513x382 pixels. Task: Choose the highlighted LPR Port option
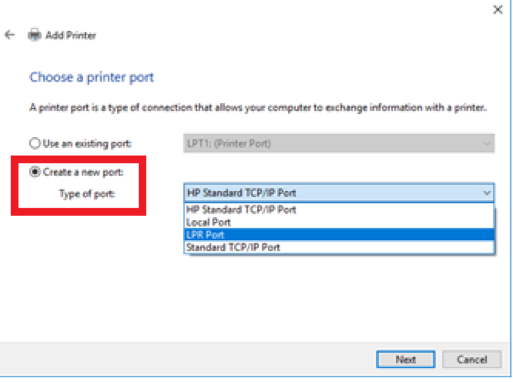339,235
